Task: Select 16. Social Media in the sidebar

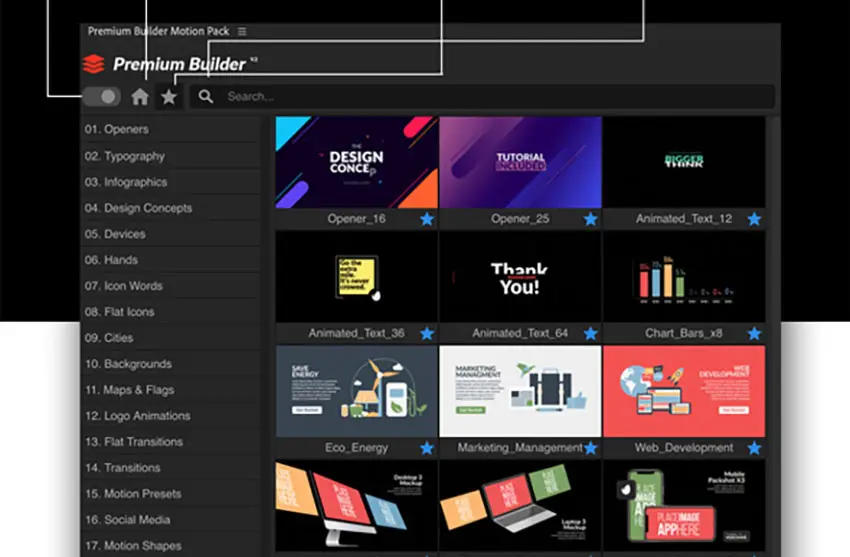Action: tap(170, 520)
